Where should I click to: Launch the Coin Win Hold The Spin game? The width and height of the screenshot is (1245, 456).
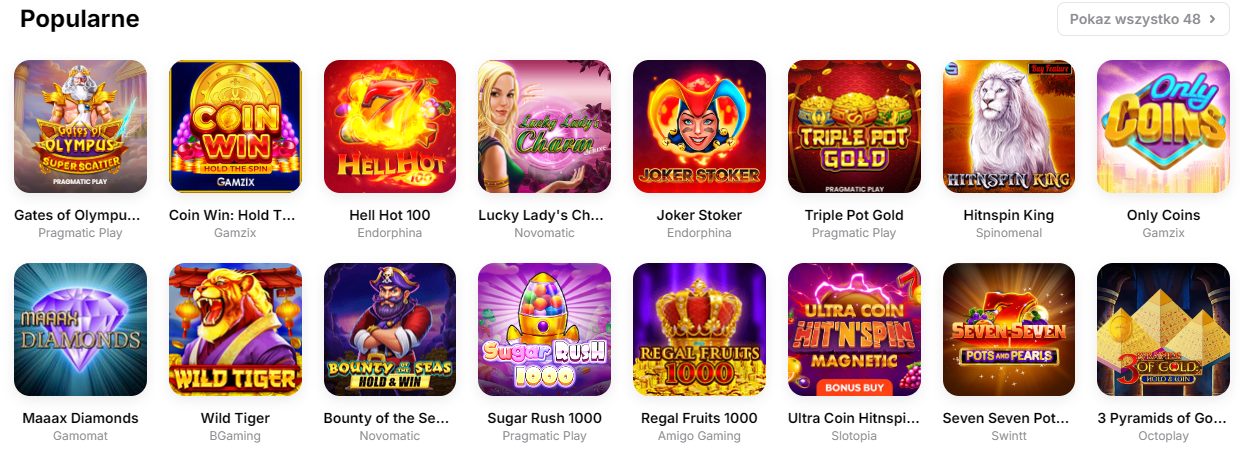tap(235, 126)
